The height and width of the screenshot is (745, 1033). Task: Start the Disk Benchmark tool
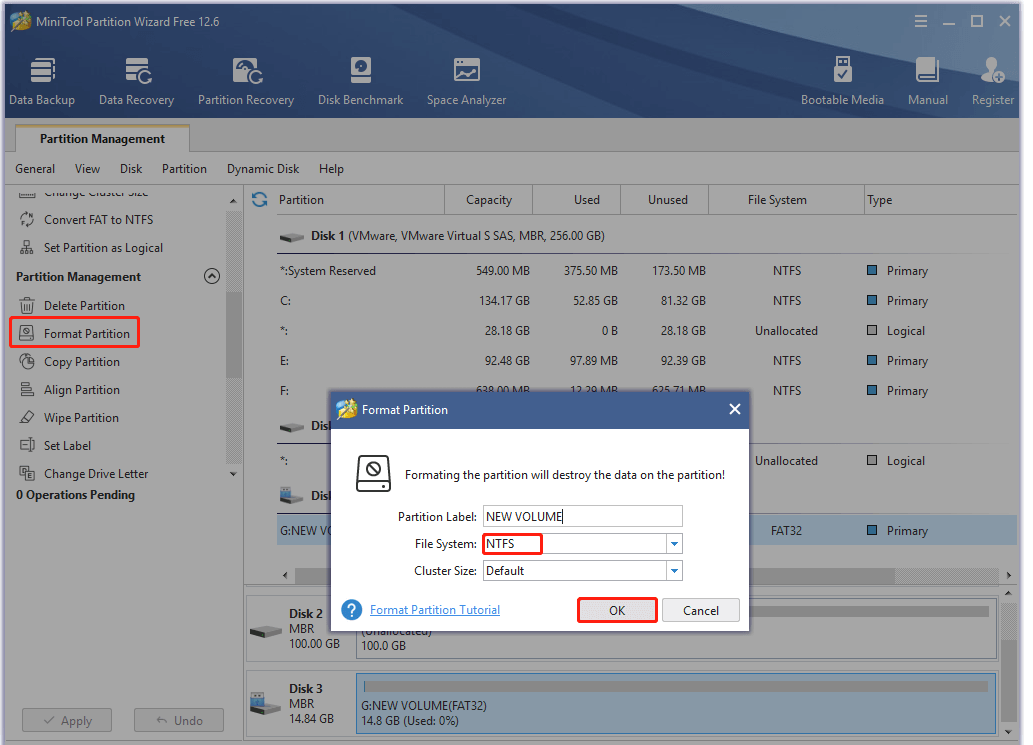(360, 82)
